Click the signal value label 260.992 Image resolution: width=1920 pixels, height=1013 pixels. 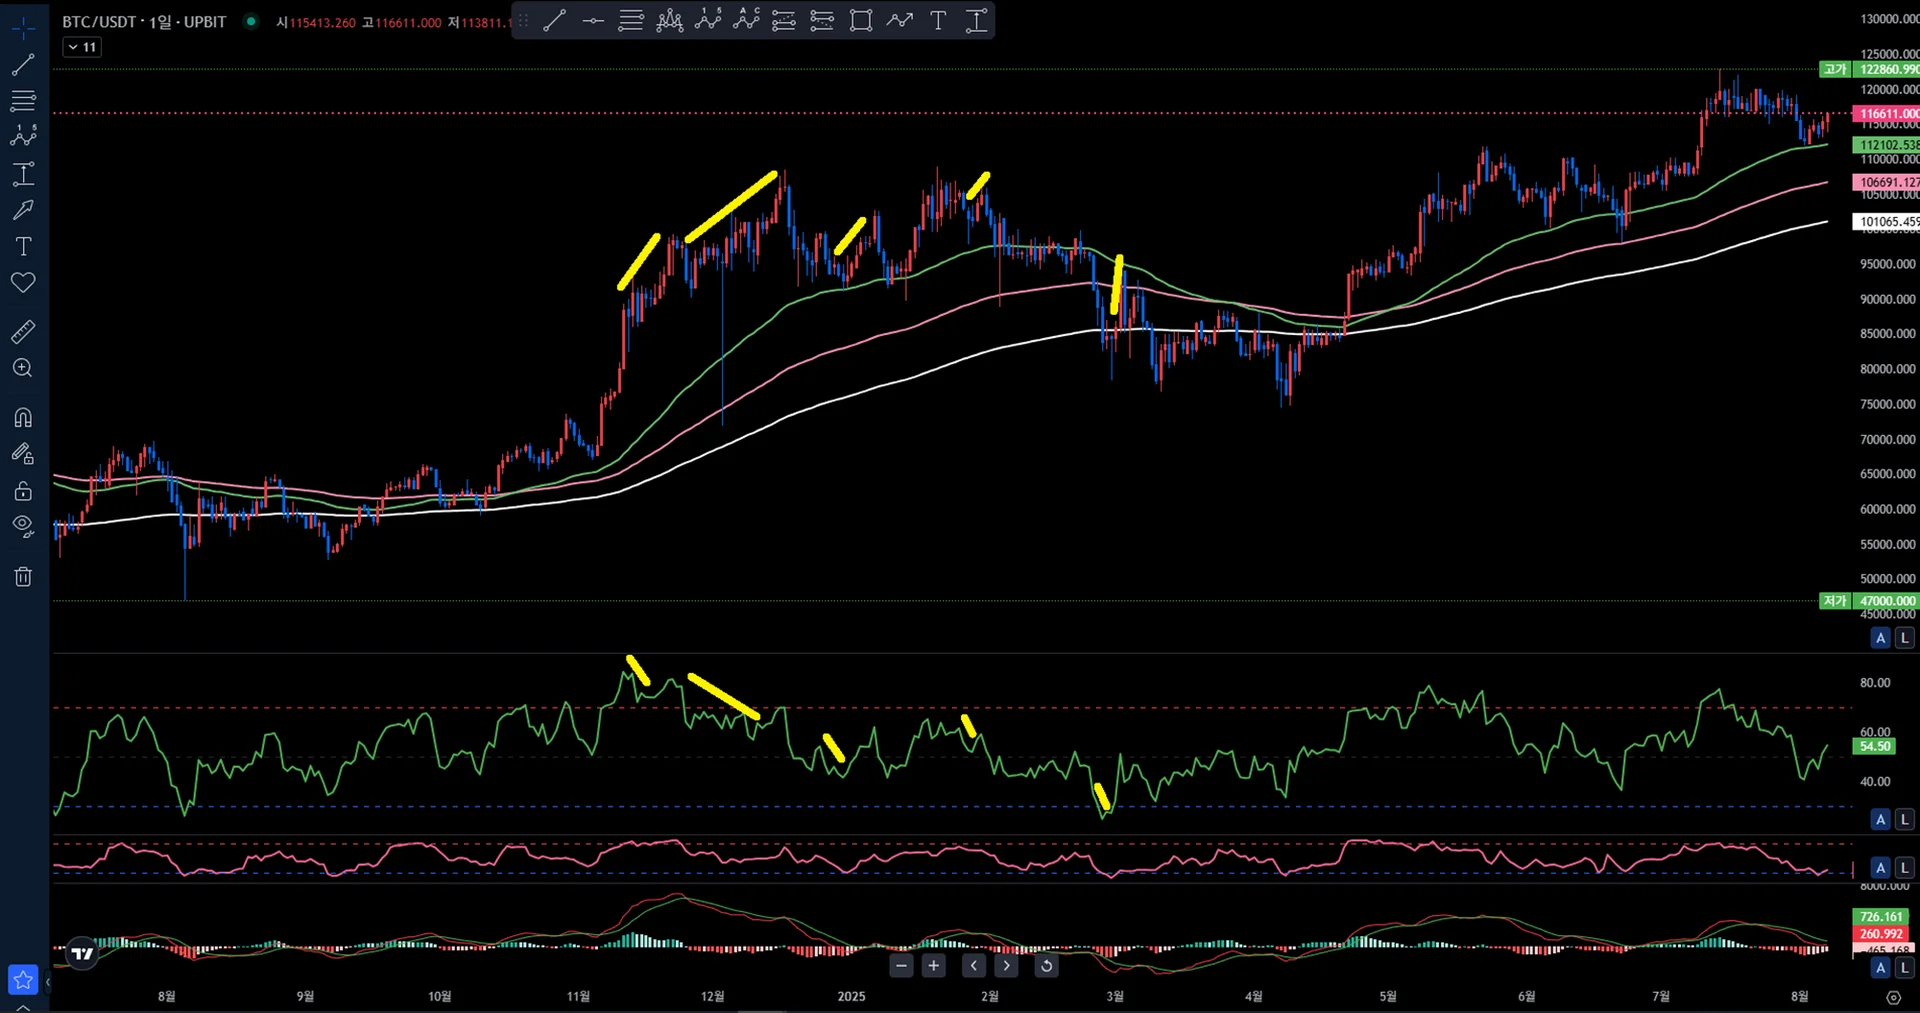(x=1881, y=934)
